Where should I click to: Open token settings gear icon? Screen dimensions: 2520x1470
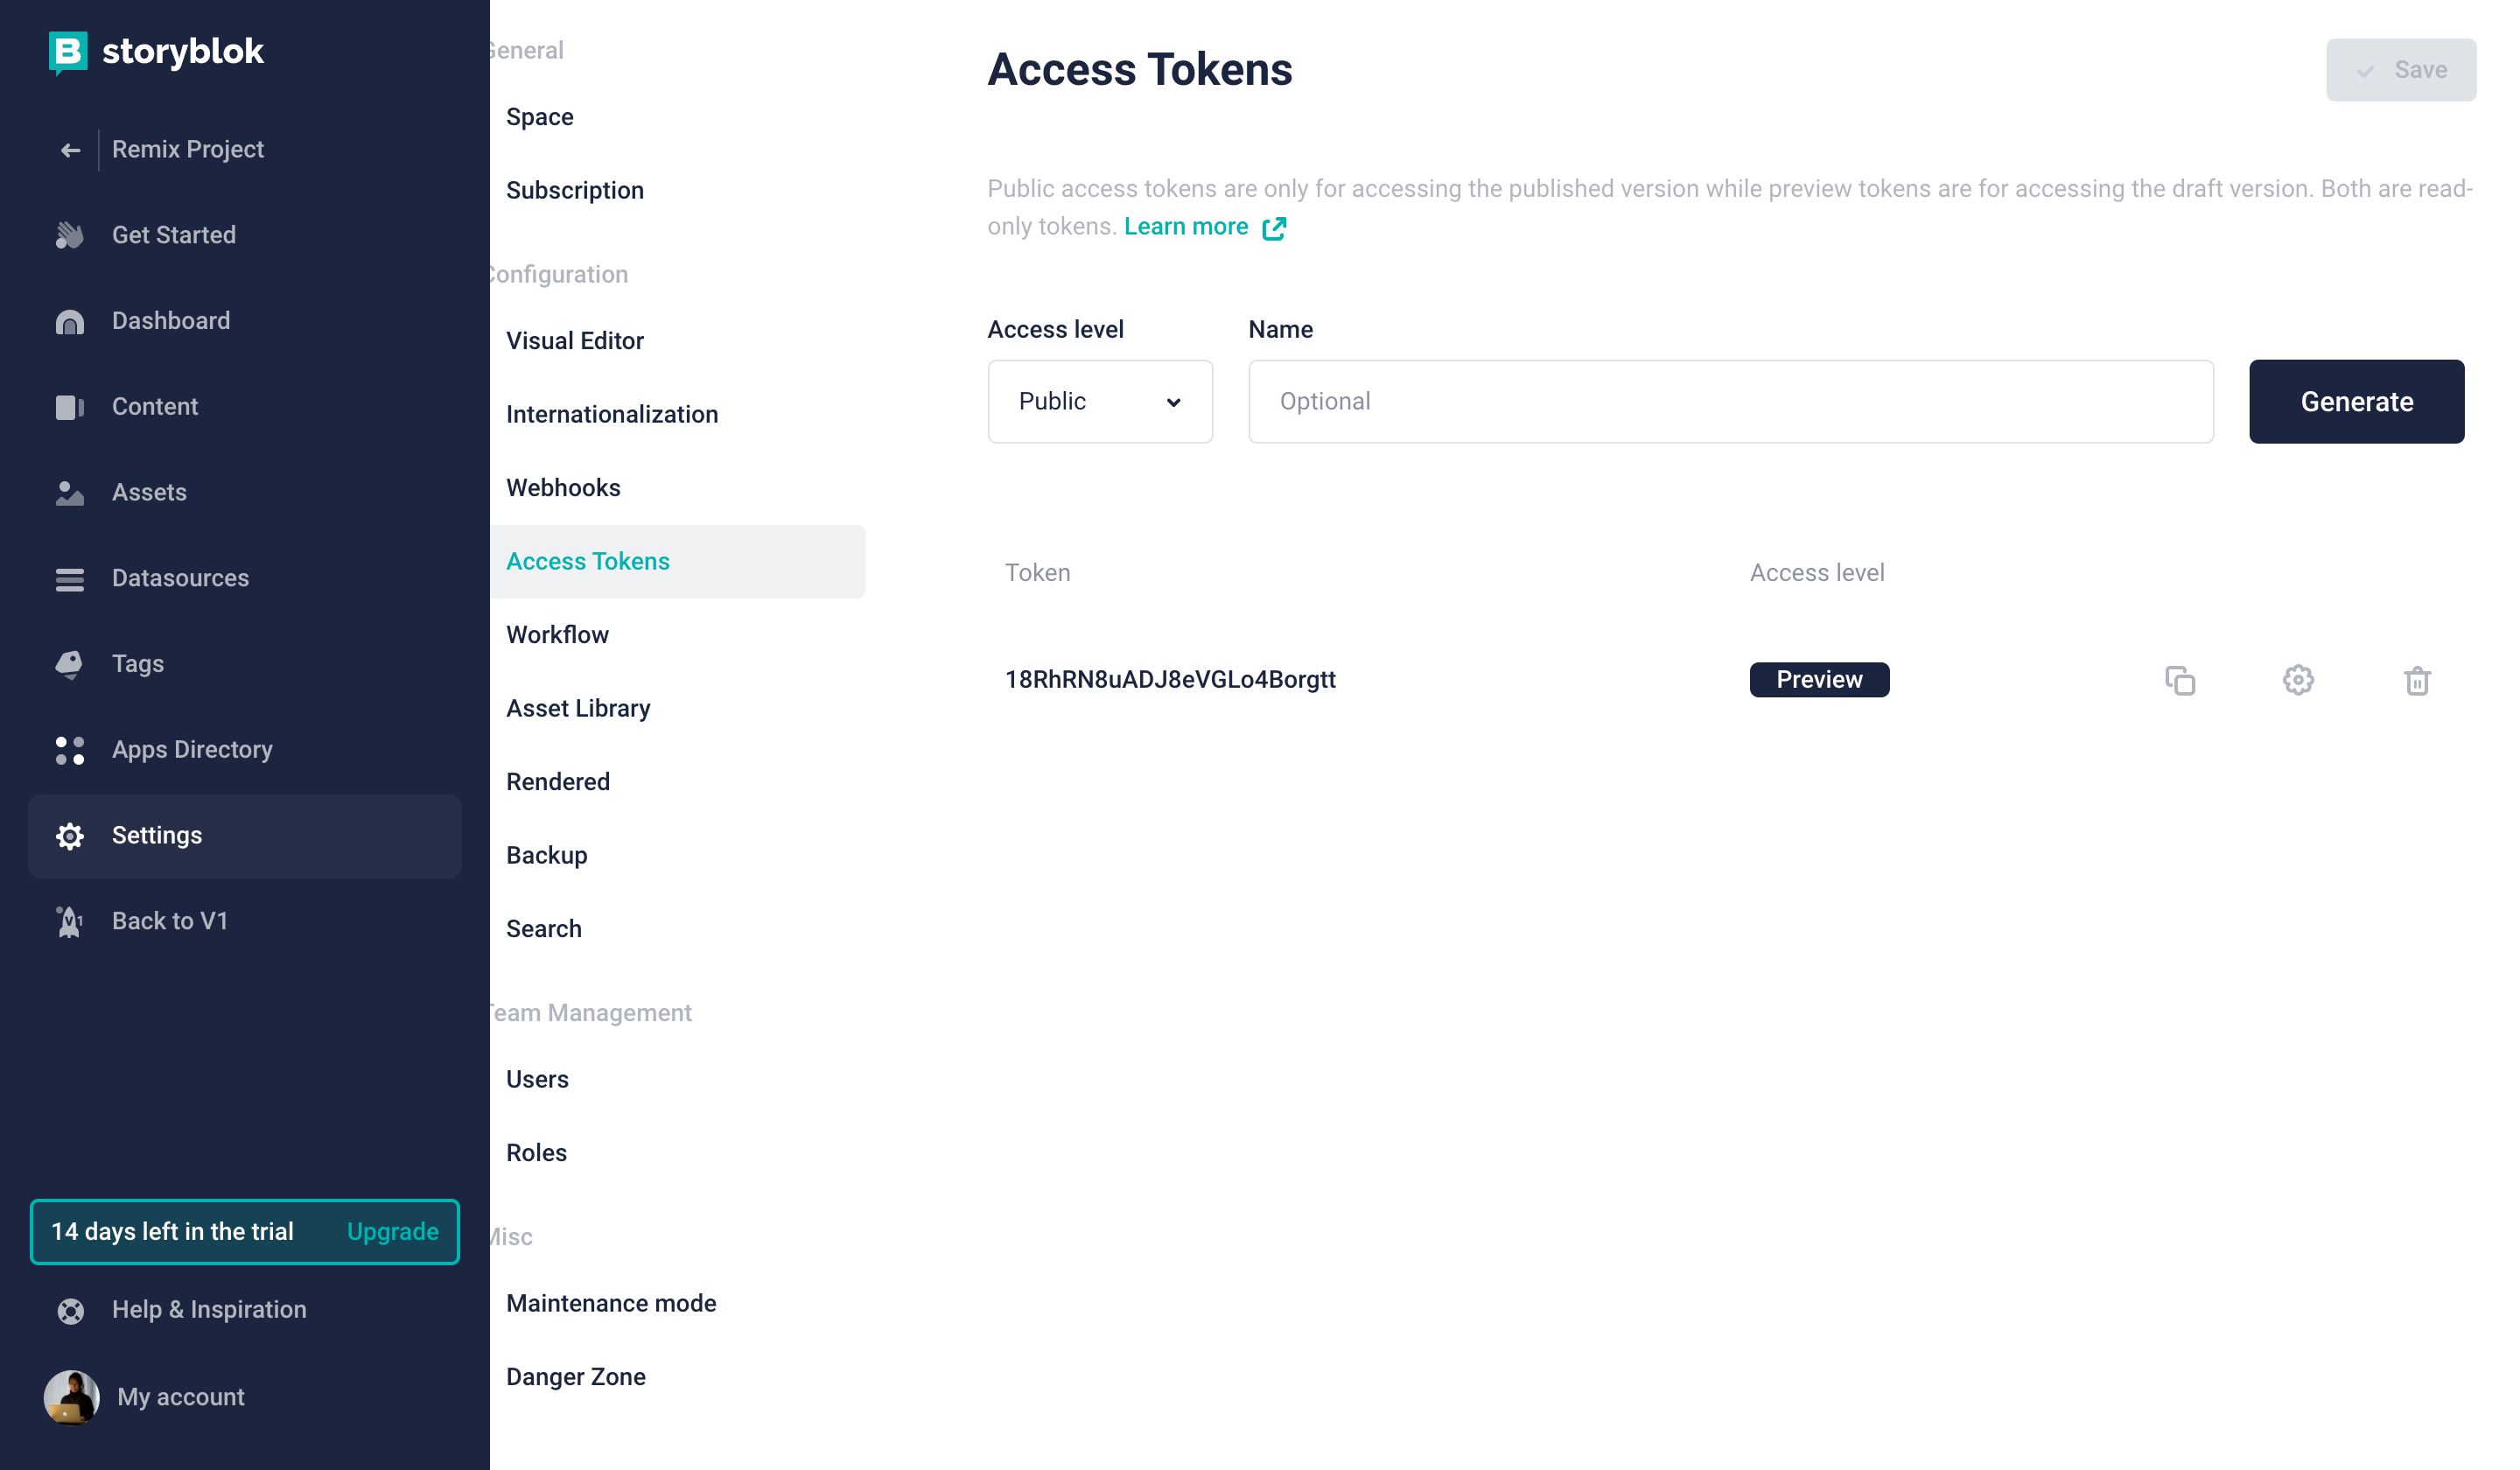click(x=2298, y=680)
